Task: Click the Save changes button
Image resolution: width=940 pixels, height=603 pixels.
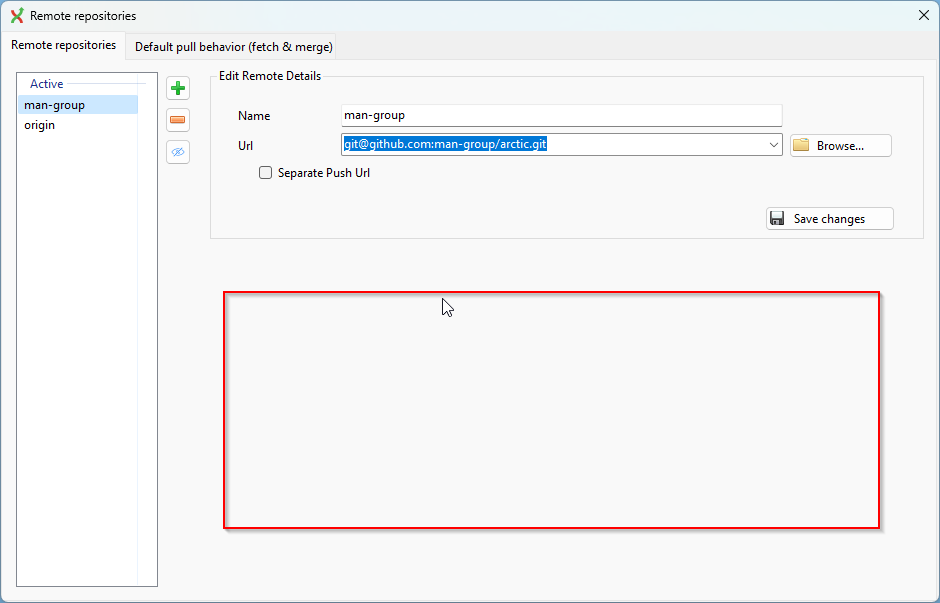Action: click(x=830, y=219)
